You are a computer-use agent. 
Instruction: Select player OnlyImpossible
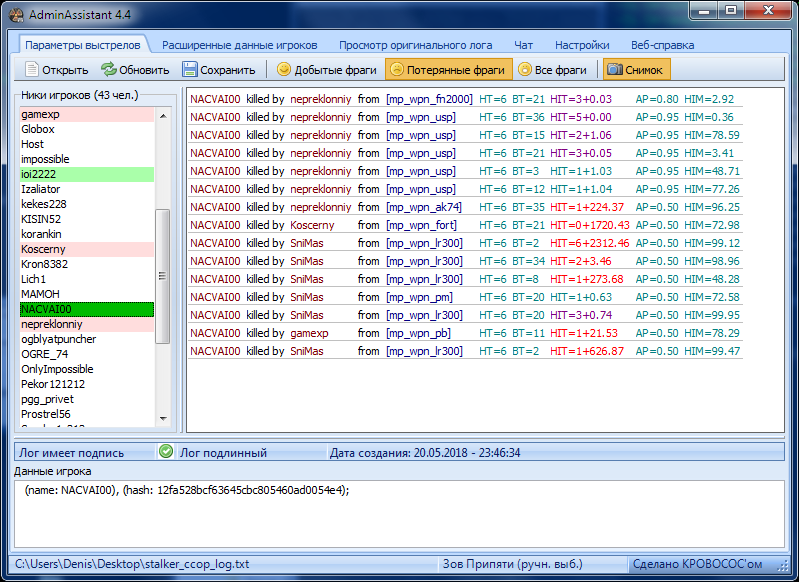tap(87, 369)
